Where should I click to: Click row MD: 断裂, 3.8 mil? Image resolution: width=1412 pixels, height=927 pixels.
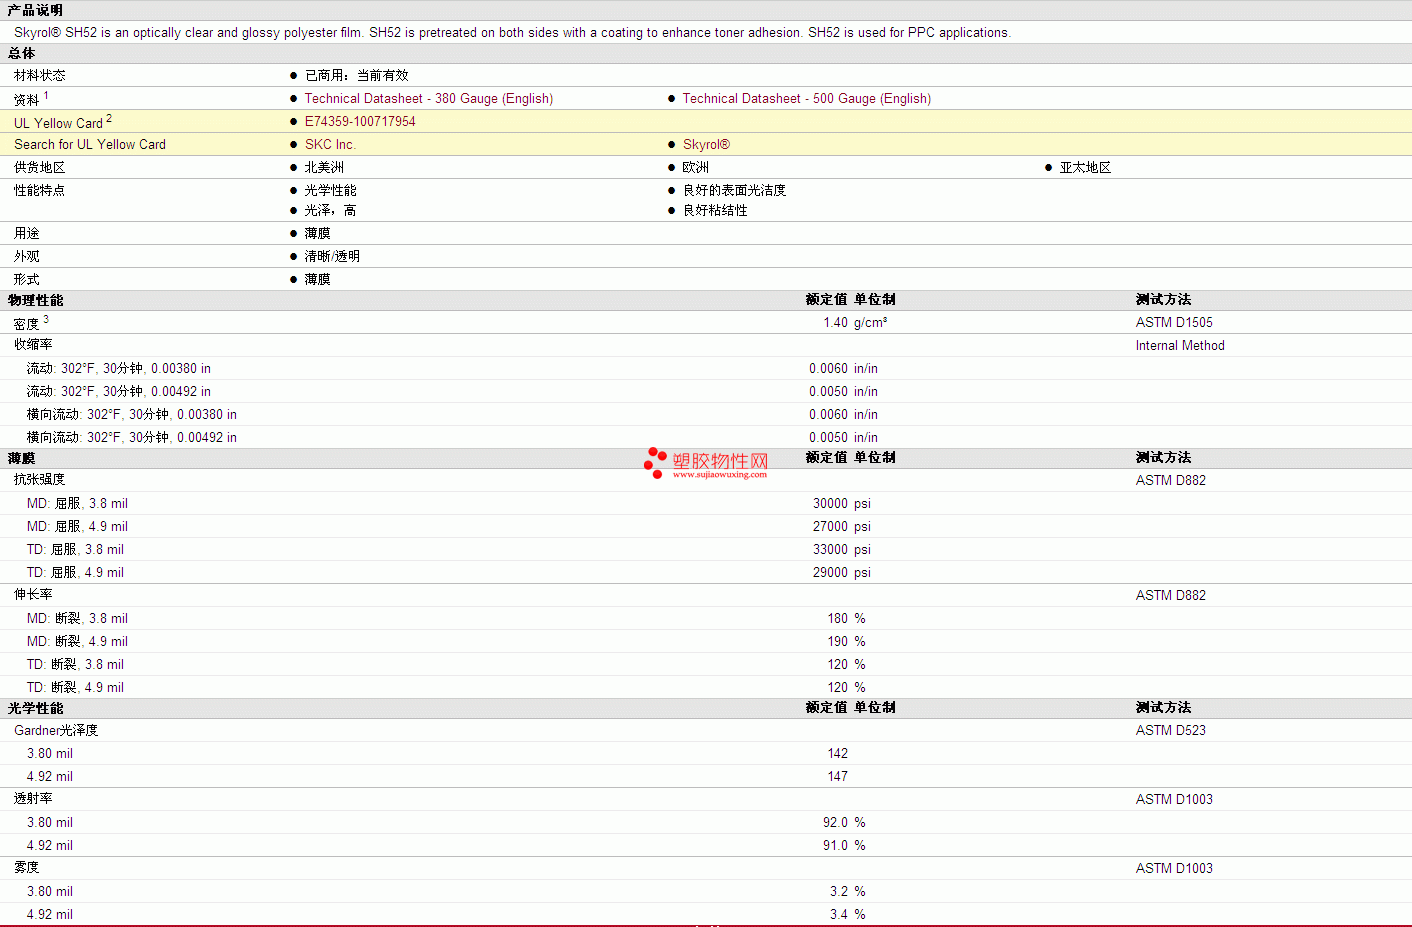706,618
